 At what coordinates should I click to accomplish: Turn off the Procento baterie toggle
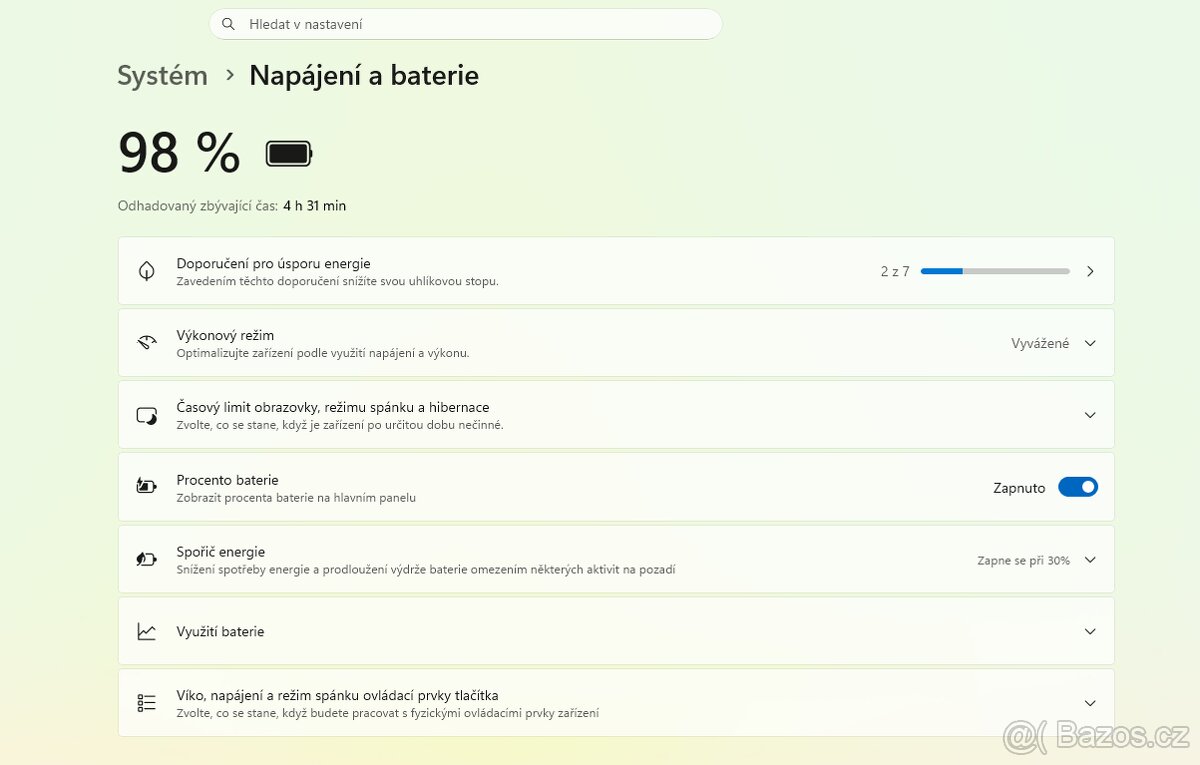pyautogui.click(x=1078, y=487)
